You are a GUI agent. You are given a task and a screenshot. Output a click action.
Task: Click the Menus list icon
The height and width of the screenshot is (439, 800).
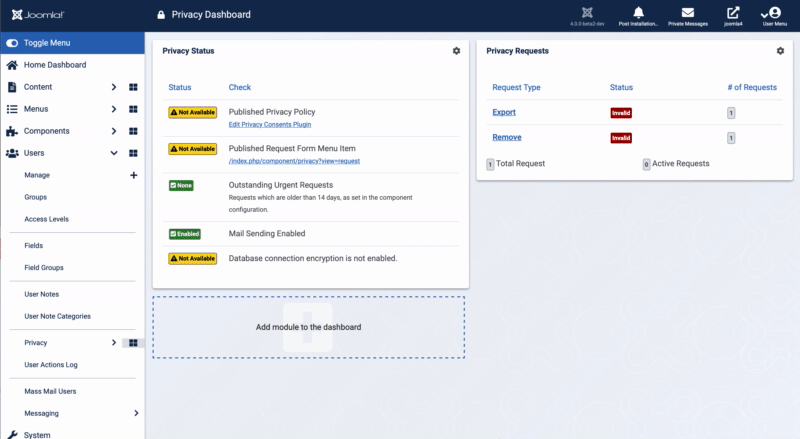pos(12,109)
